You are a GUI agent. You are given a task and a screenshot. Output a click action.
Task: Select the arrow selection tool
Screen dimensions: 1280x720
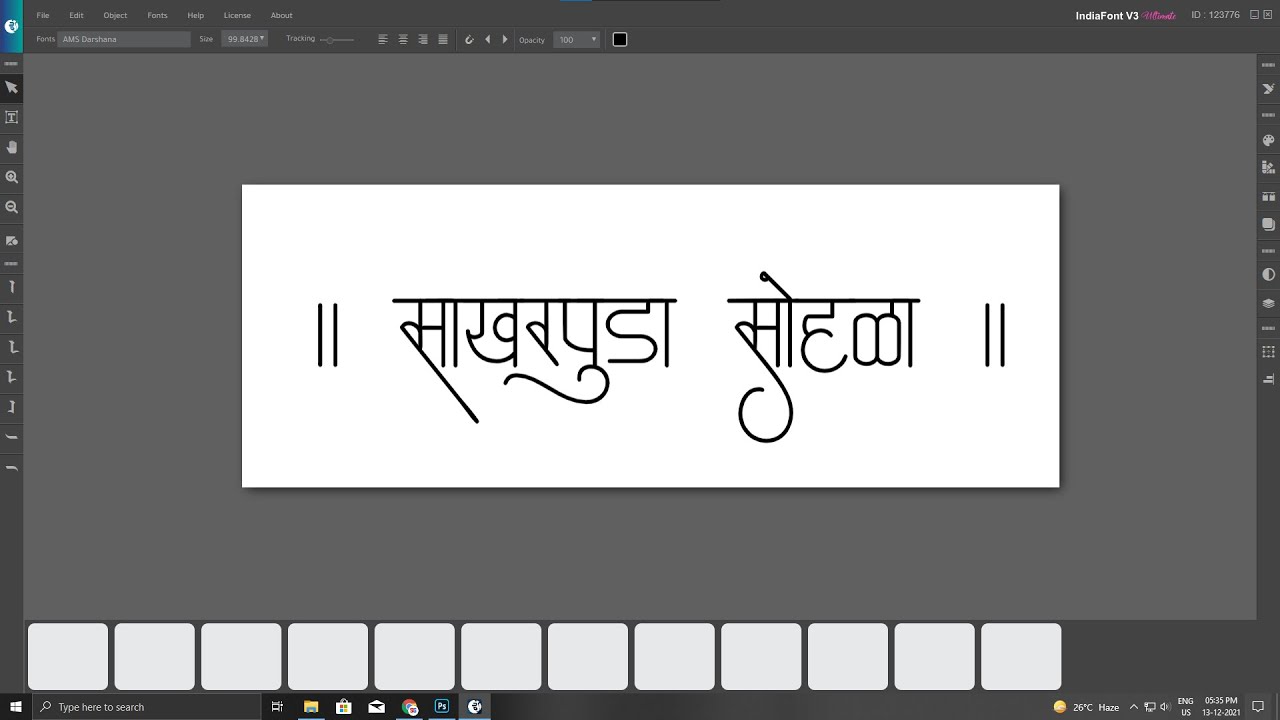[x=12, y=87]
